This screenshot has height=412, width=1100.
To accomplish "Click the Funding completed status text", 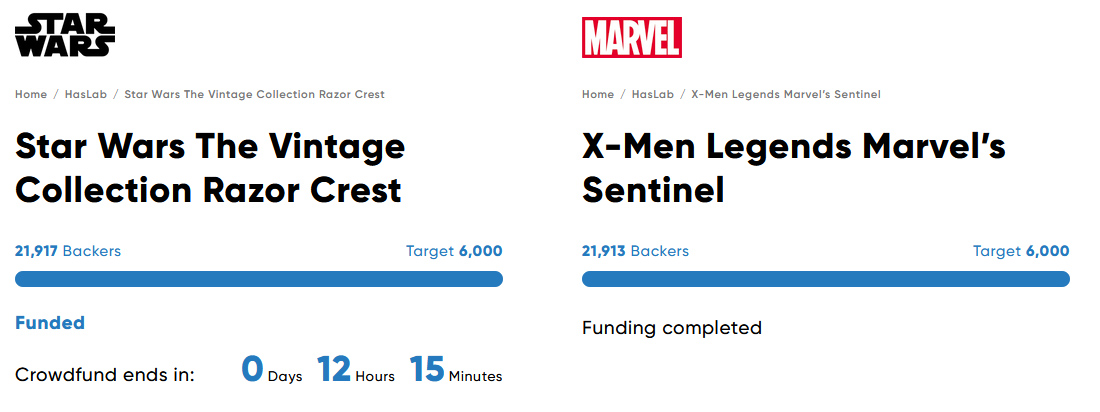I will tap(672, 328).
